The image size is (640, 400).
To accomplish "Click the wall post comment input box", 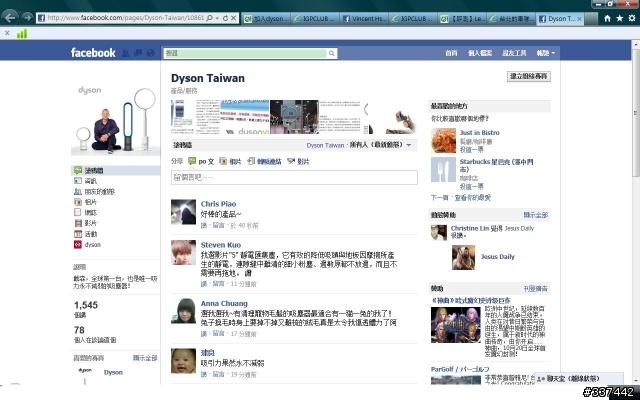I will tap(294, 178).
